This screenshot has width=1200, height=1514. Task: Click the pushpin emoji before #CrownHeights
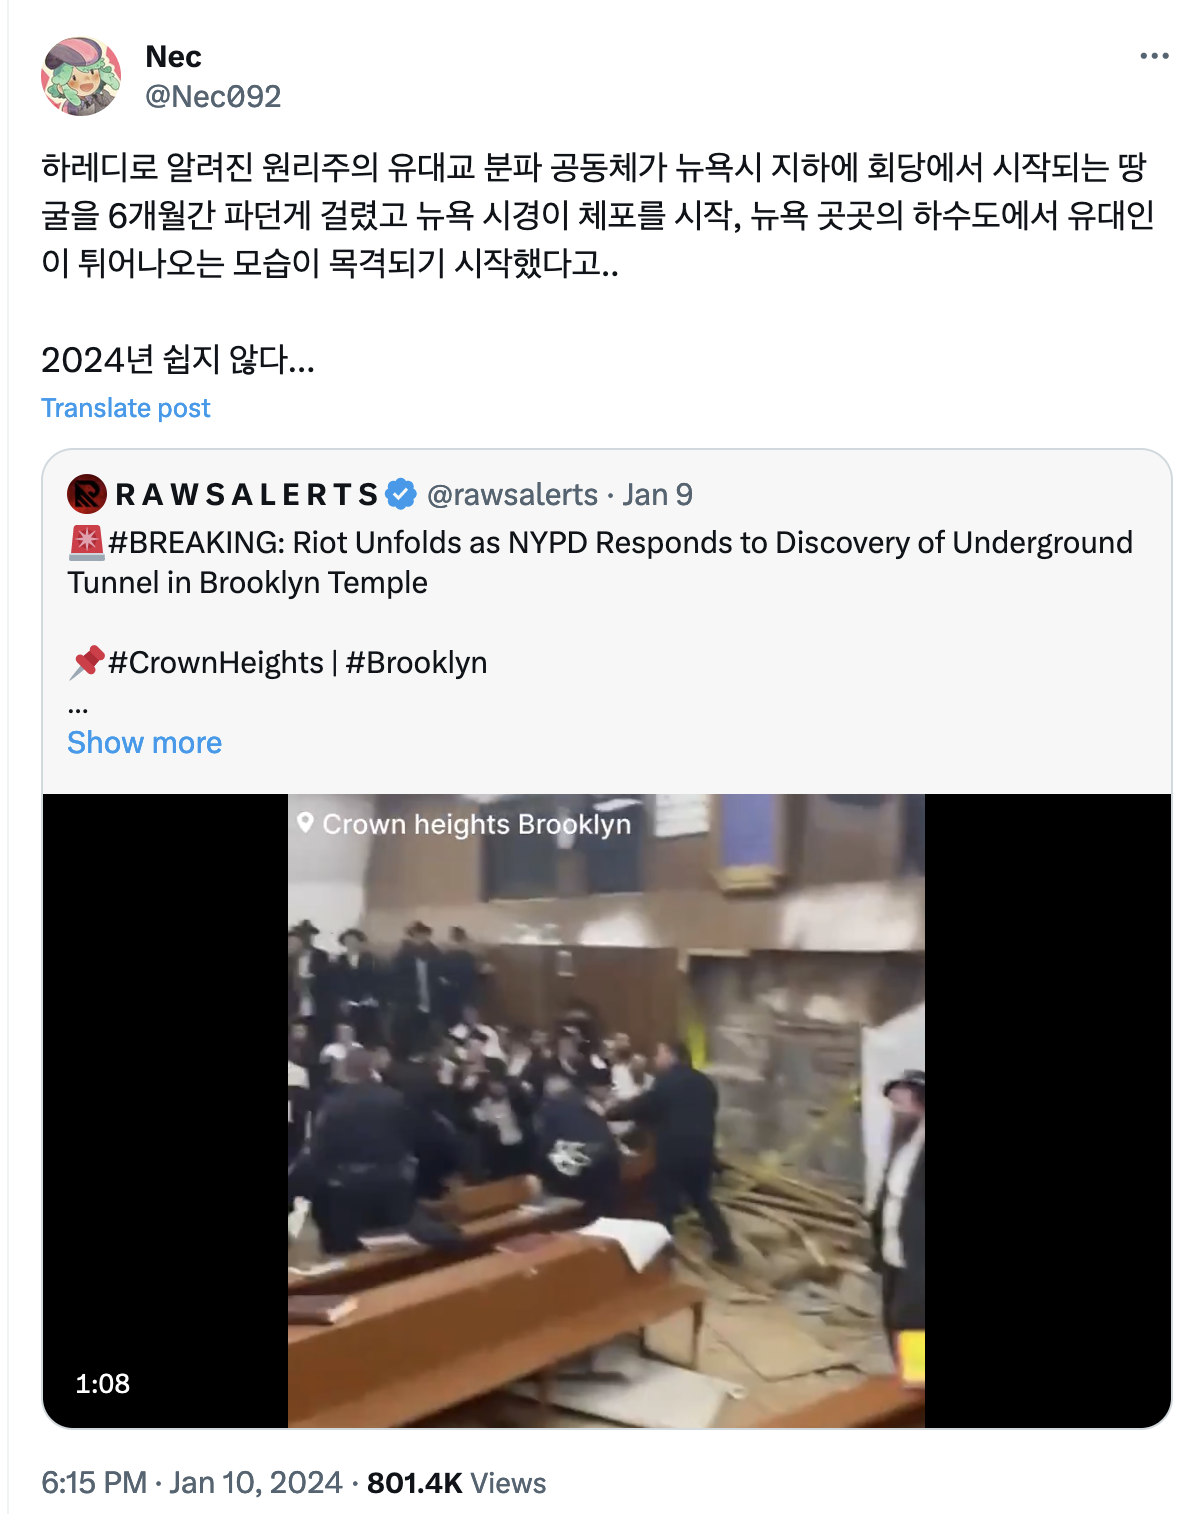[x=86, y=662]
